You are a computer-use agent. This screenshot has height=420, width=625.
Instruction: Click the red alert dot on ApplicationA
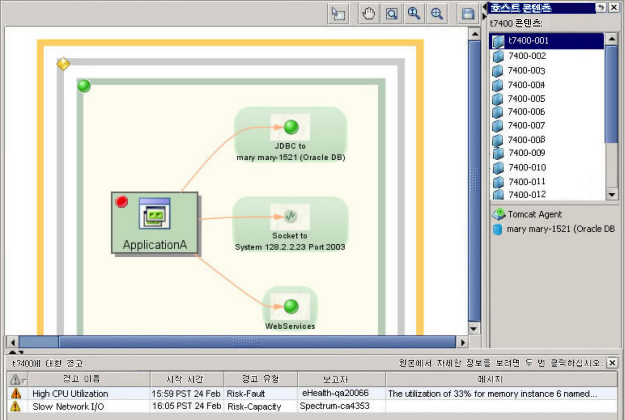coord(122,202)
